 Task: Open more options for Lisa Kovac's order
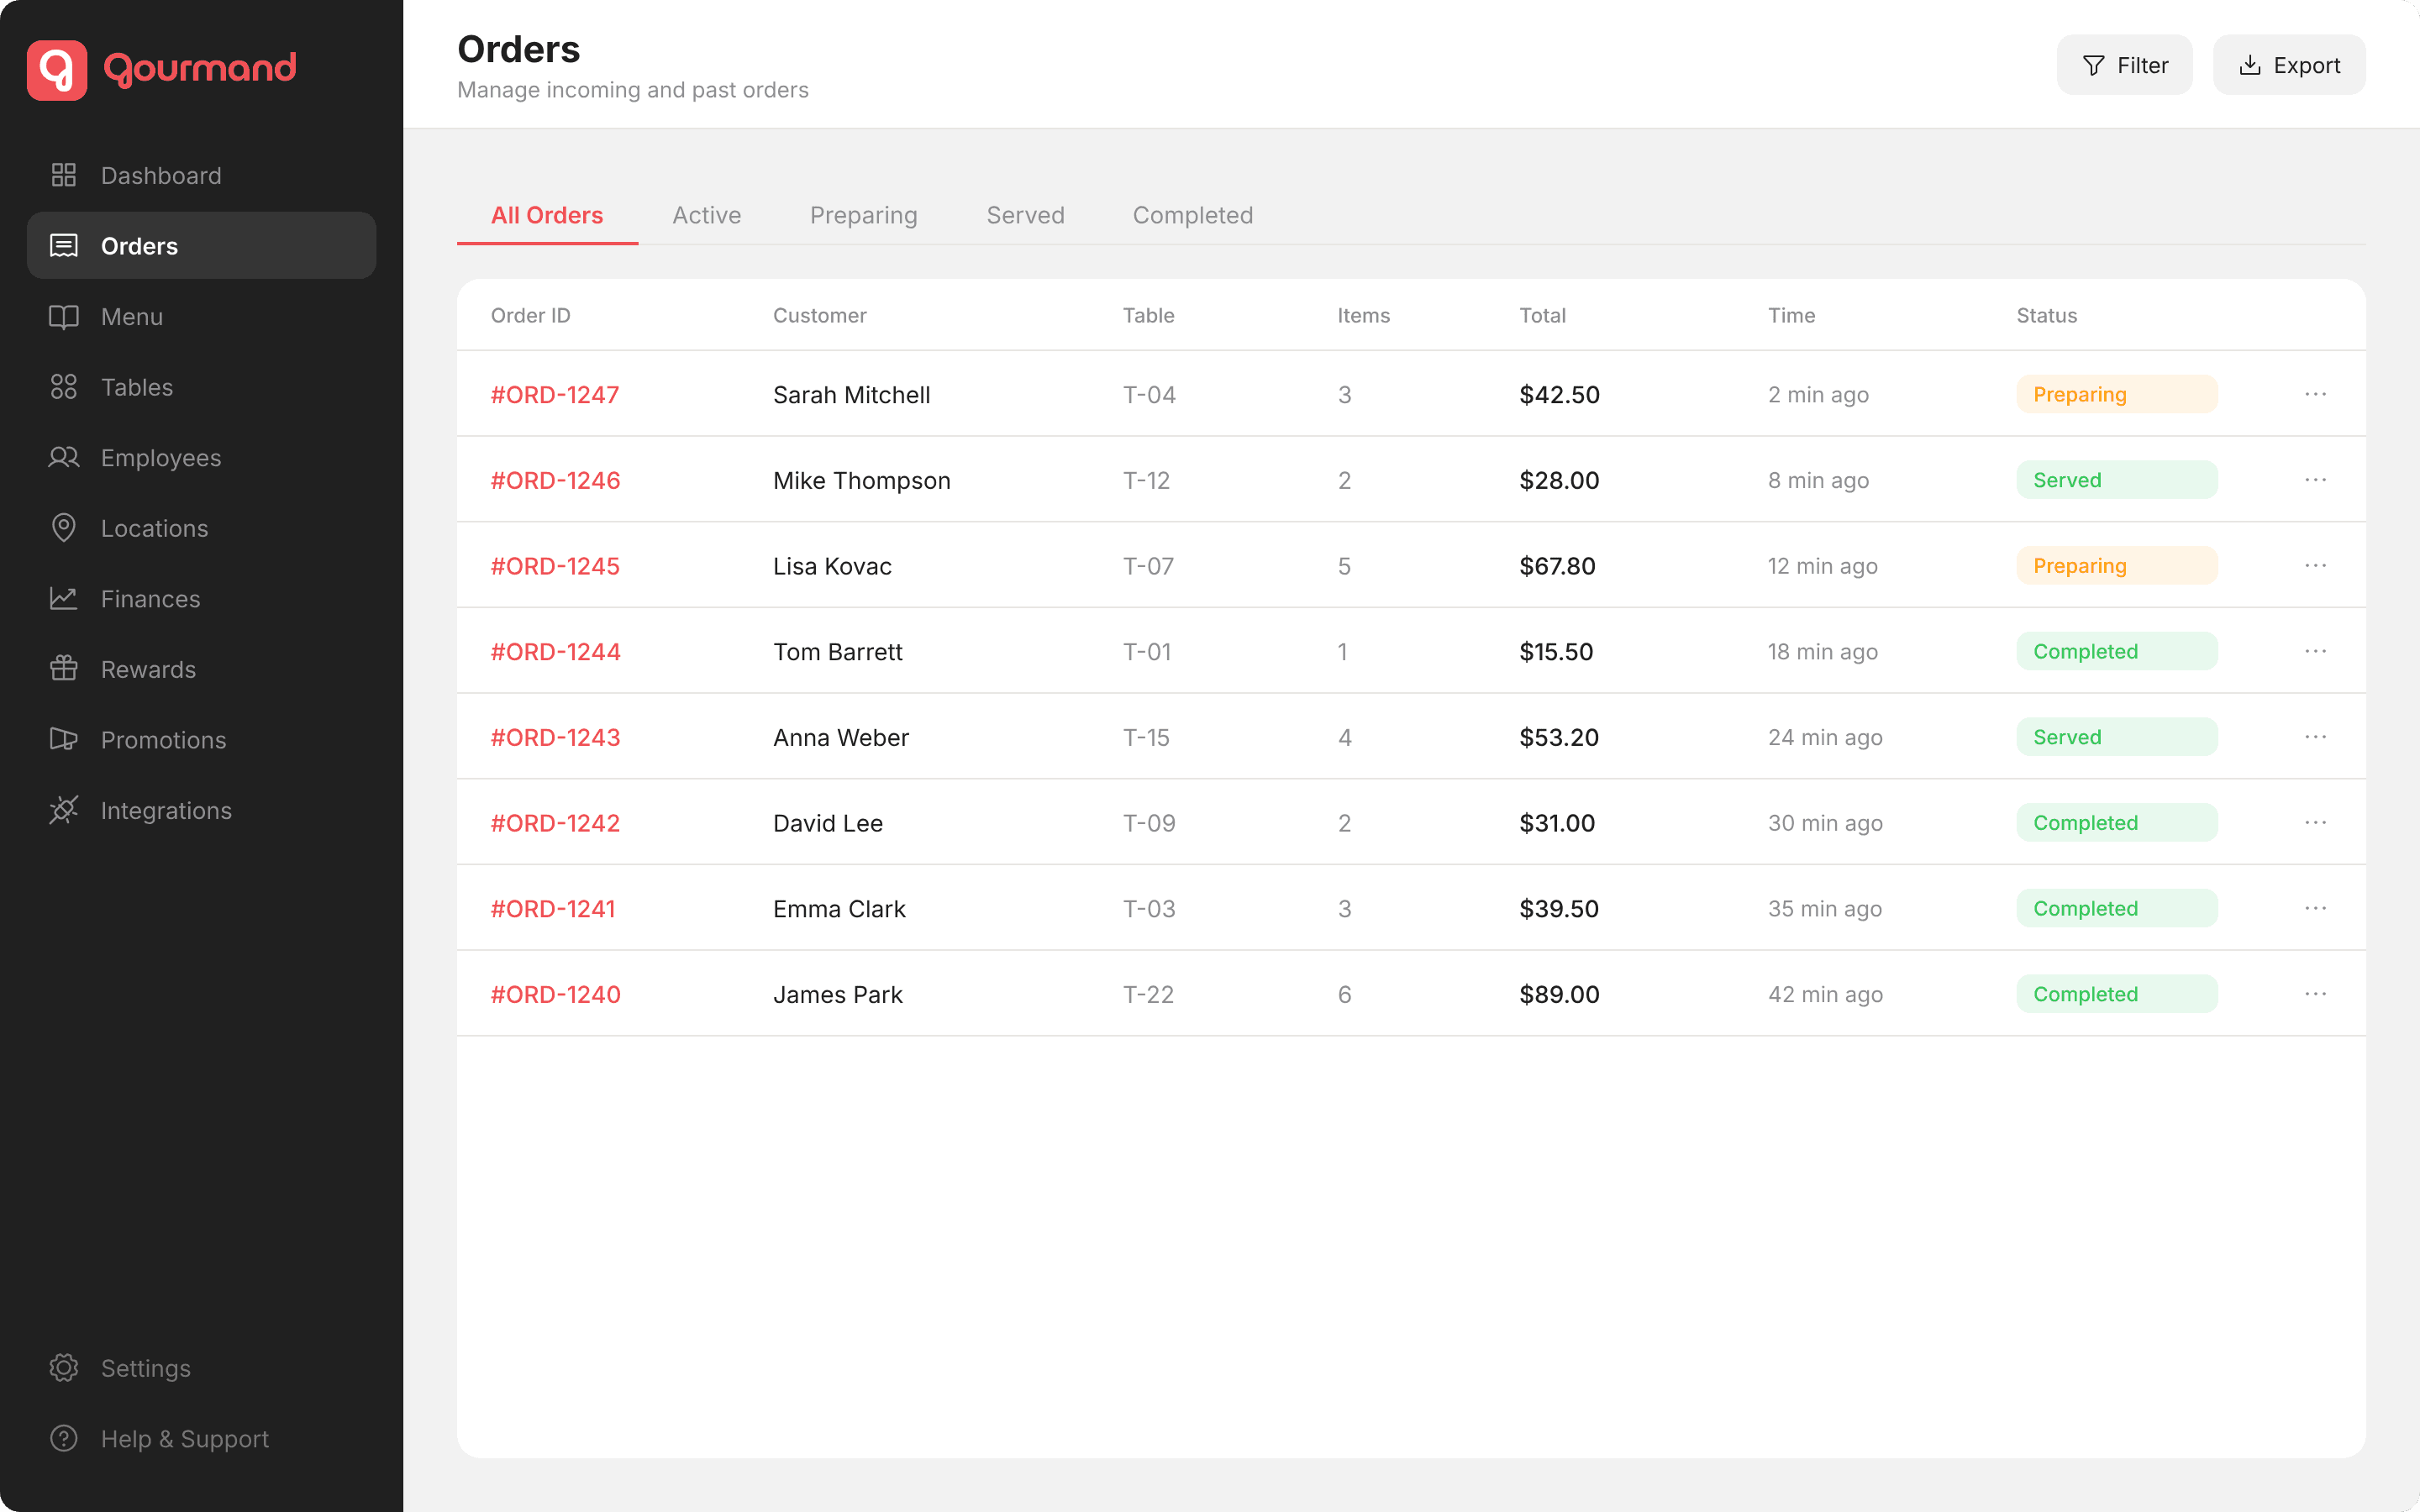point(2316,565)
